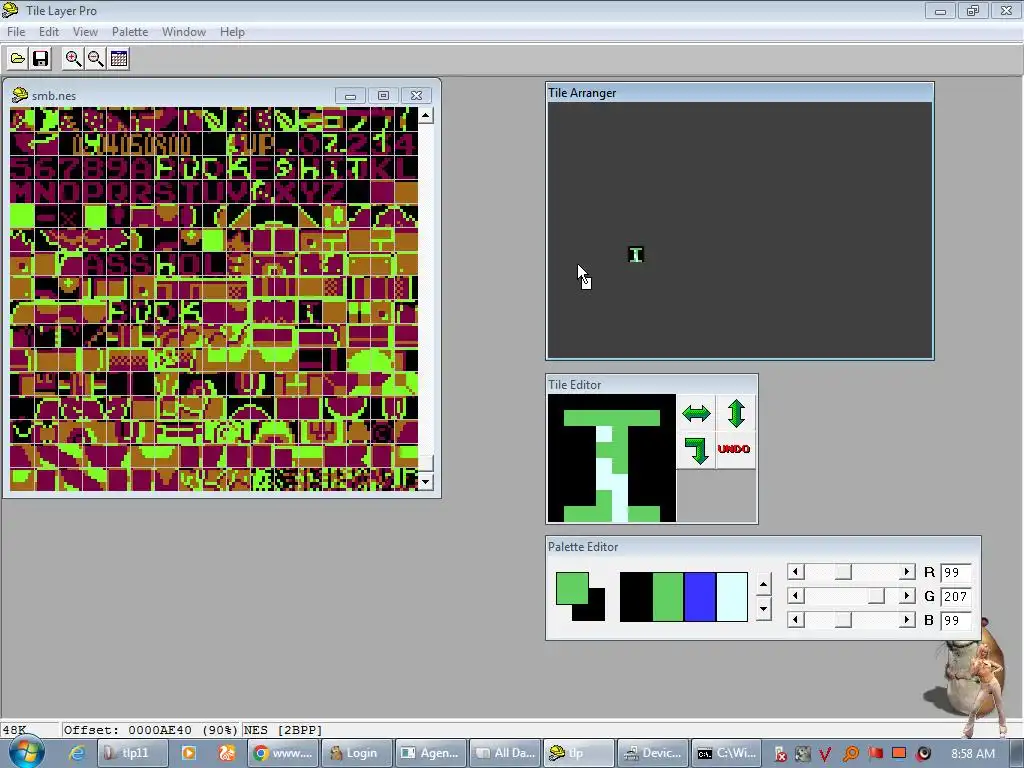Image resolution: width=1024 pixels, height=768 pixels.
Task: Toggle the Tile Arranger grid toolbar icon
Action: pyautogui.click(x=119, y=59)
